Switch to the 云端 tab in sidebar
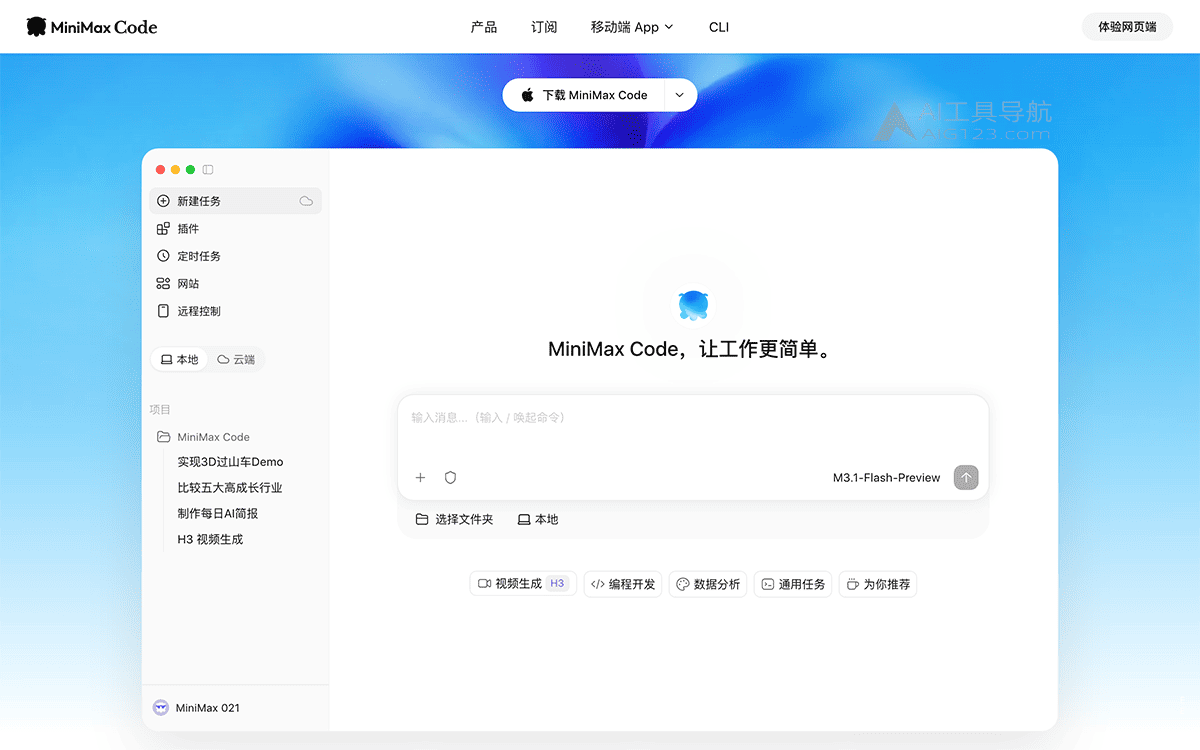Image resolution: width=1200 pixels, height=750 pixels. pos(236,359)
